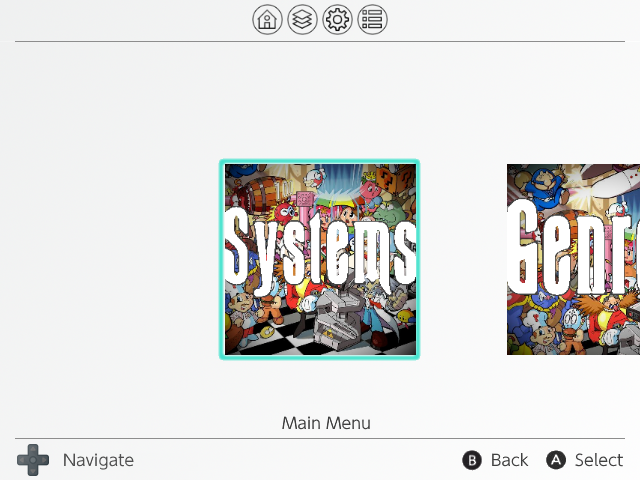Click the Navigate hint text
The image size is (640, 480).
pos(98,460)
